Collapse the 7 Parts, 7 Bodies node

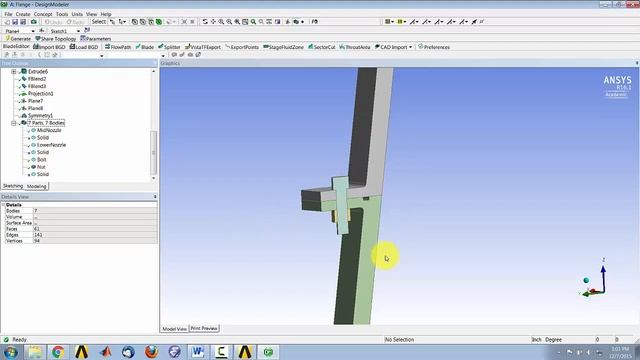tap(13, 123)
